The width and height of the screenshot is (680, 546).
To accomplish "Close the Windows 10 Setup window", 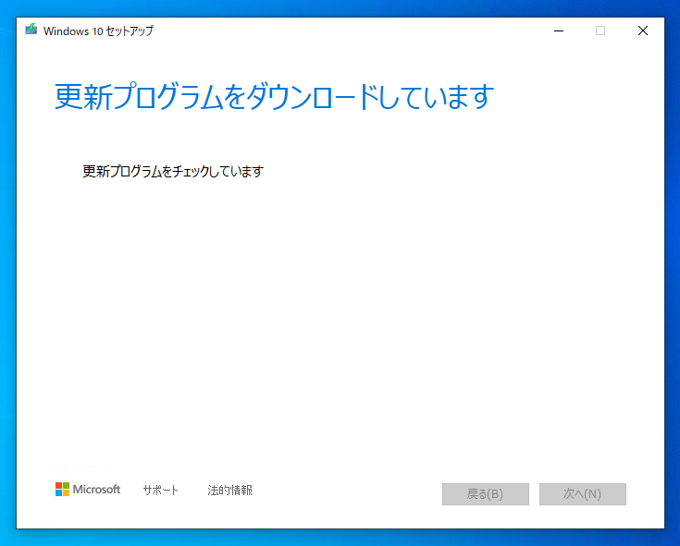I will pos(643,31).
